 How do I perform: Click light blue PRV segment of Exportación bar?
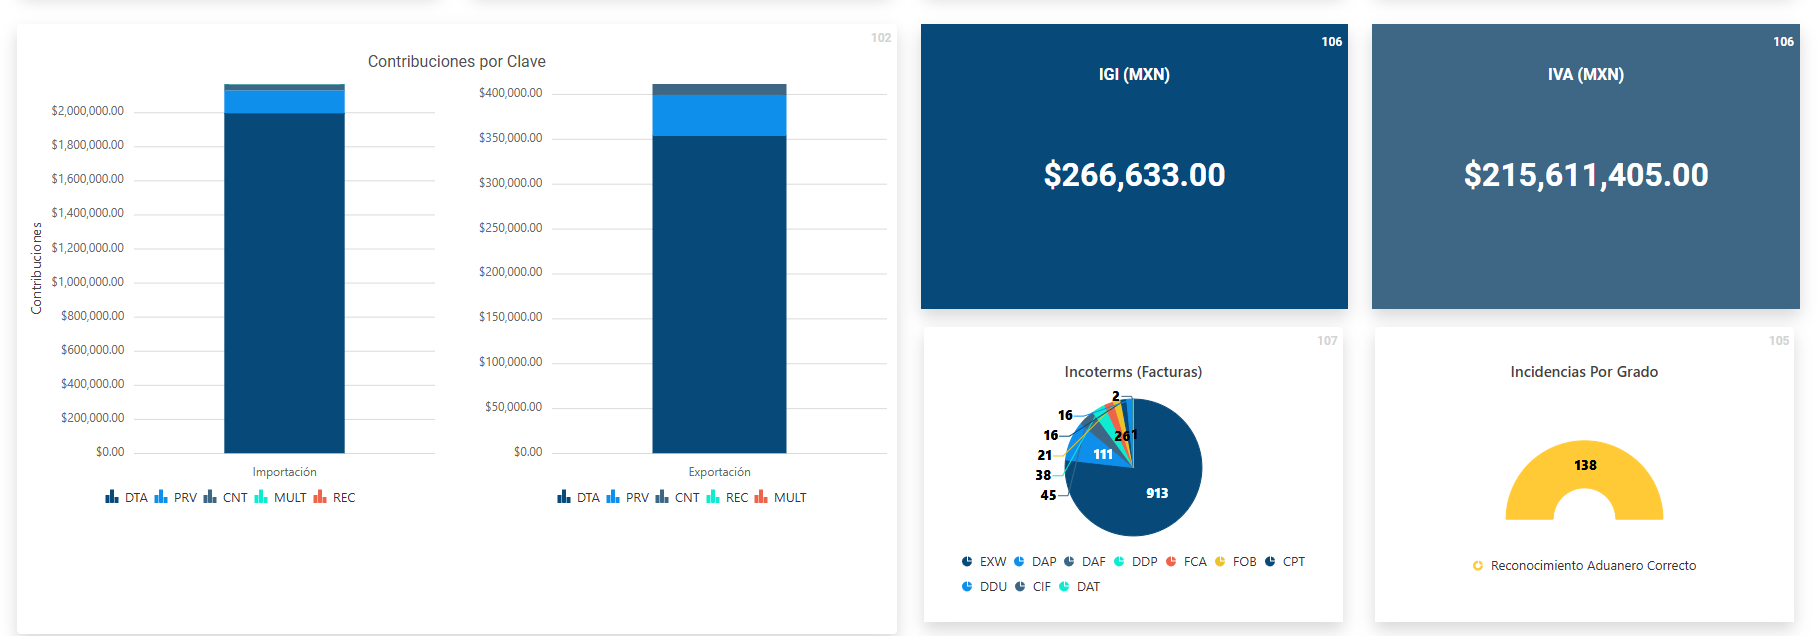719,115
